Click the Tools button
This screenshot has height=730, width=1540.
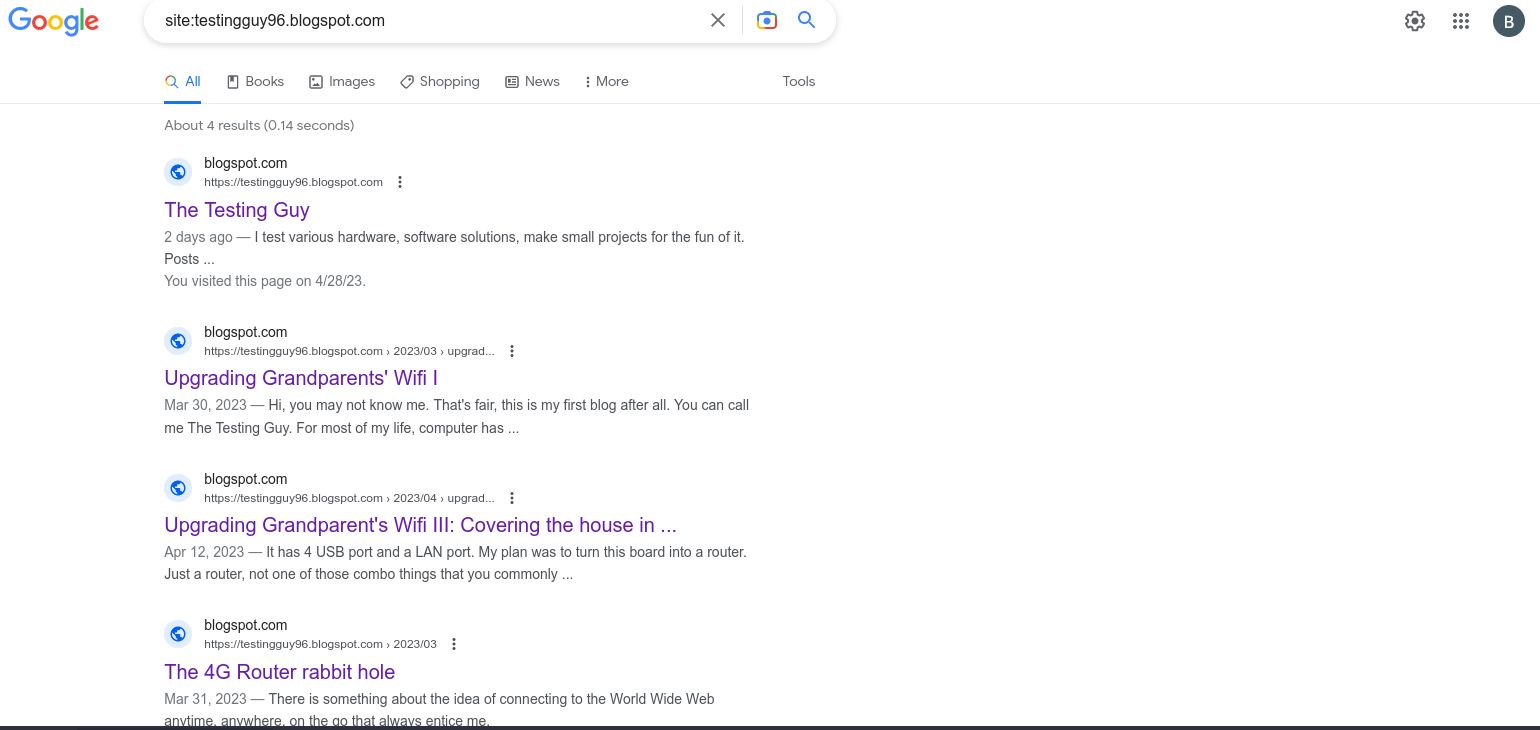point(799,82)
